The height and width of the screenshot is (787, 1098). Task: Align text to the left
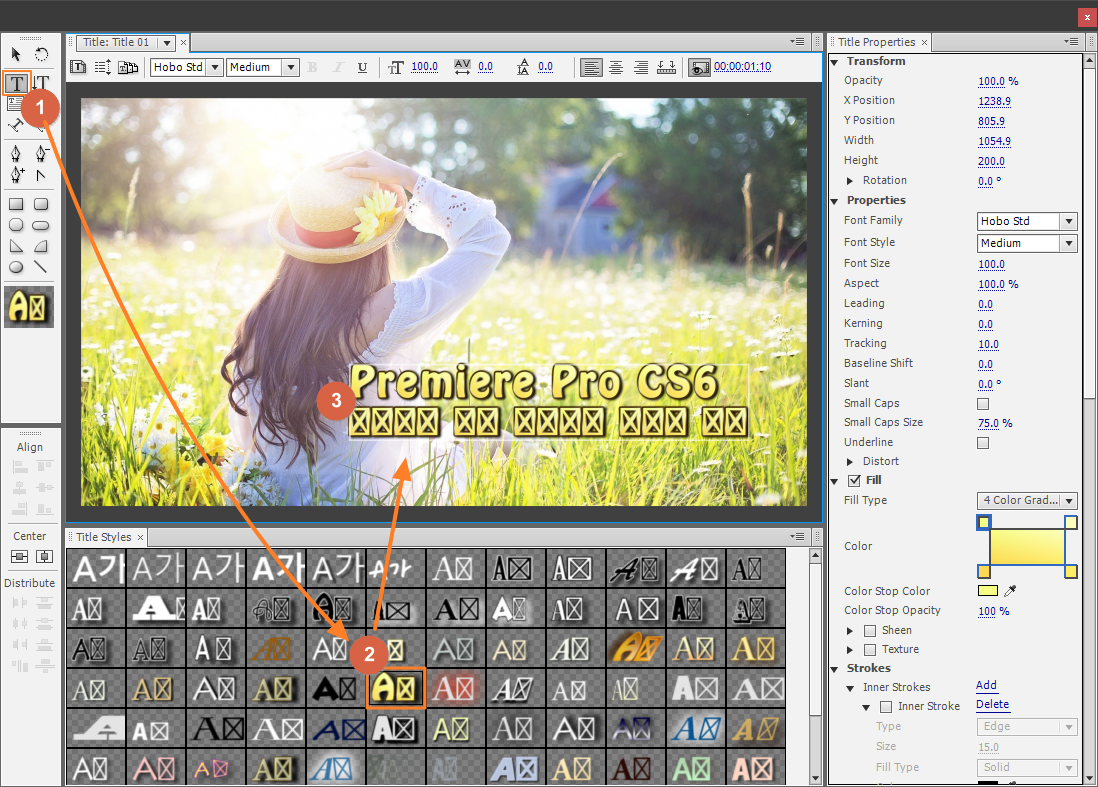coord(591,67)
